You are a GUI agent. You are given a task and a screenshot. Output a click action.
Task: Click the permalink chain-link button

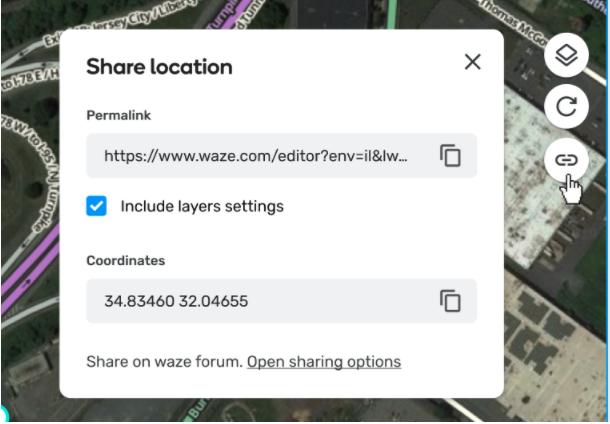pos(566,159)
